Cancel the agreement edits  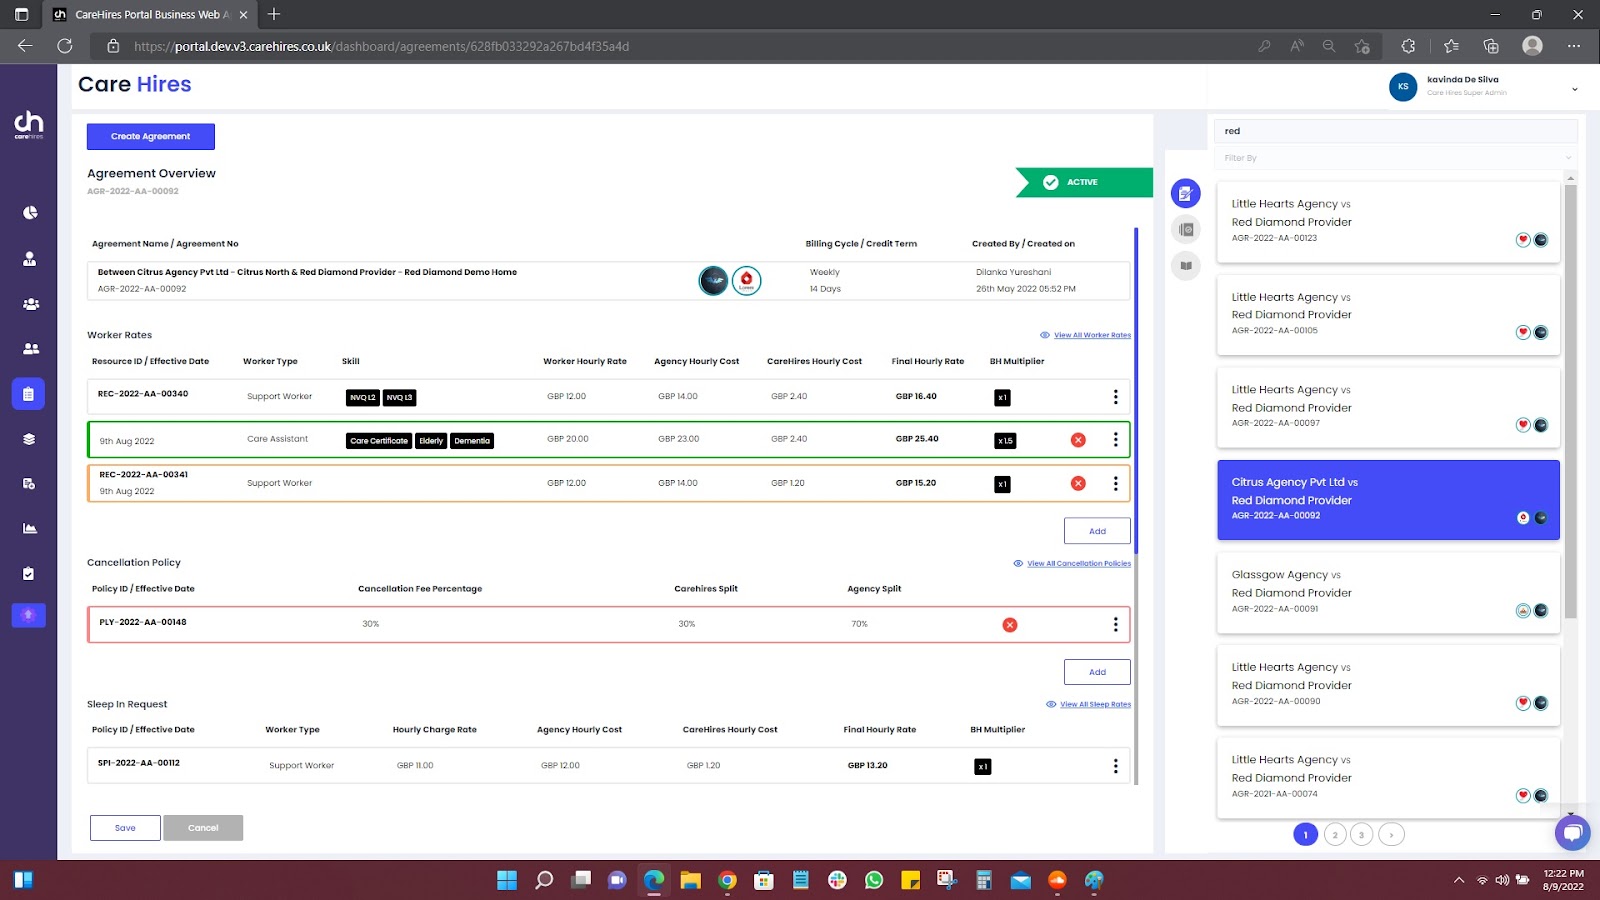tap(203, 828)
